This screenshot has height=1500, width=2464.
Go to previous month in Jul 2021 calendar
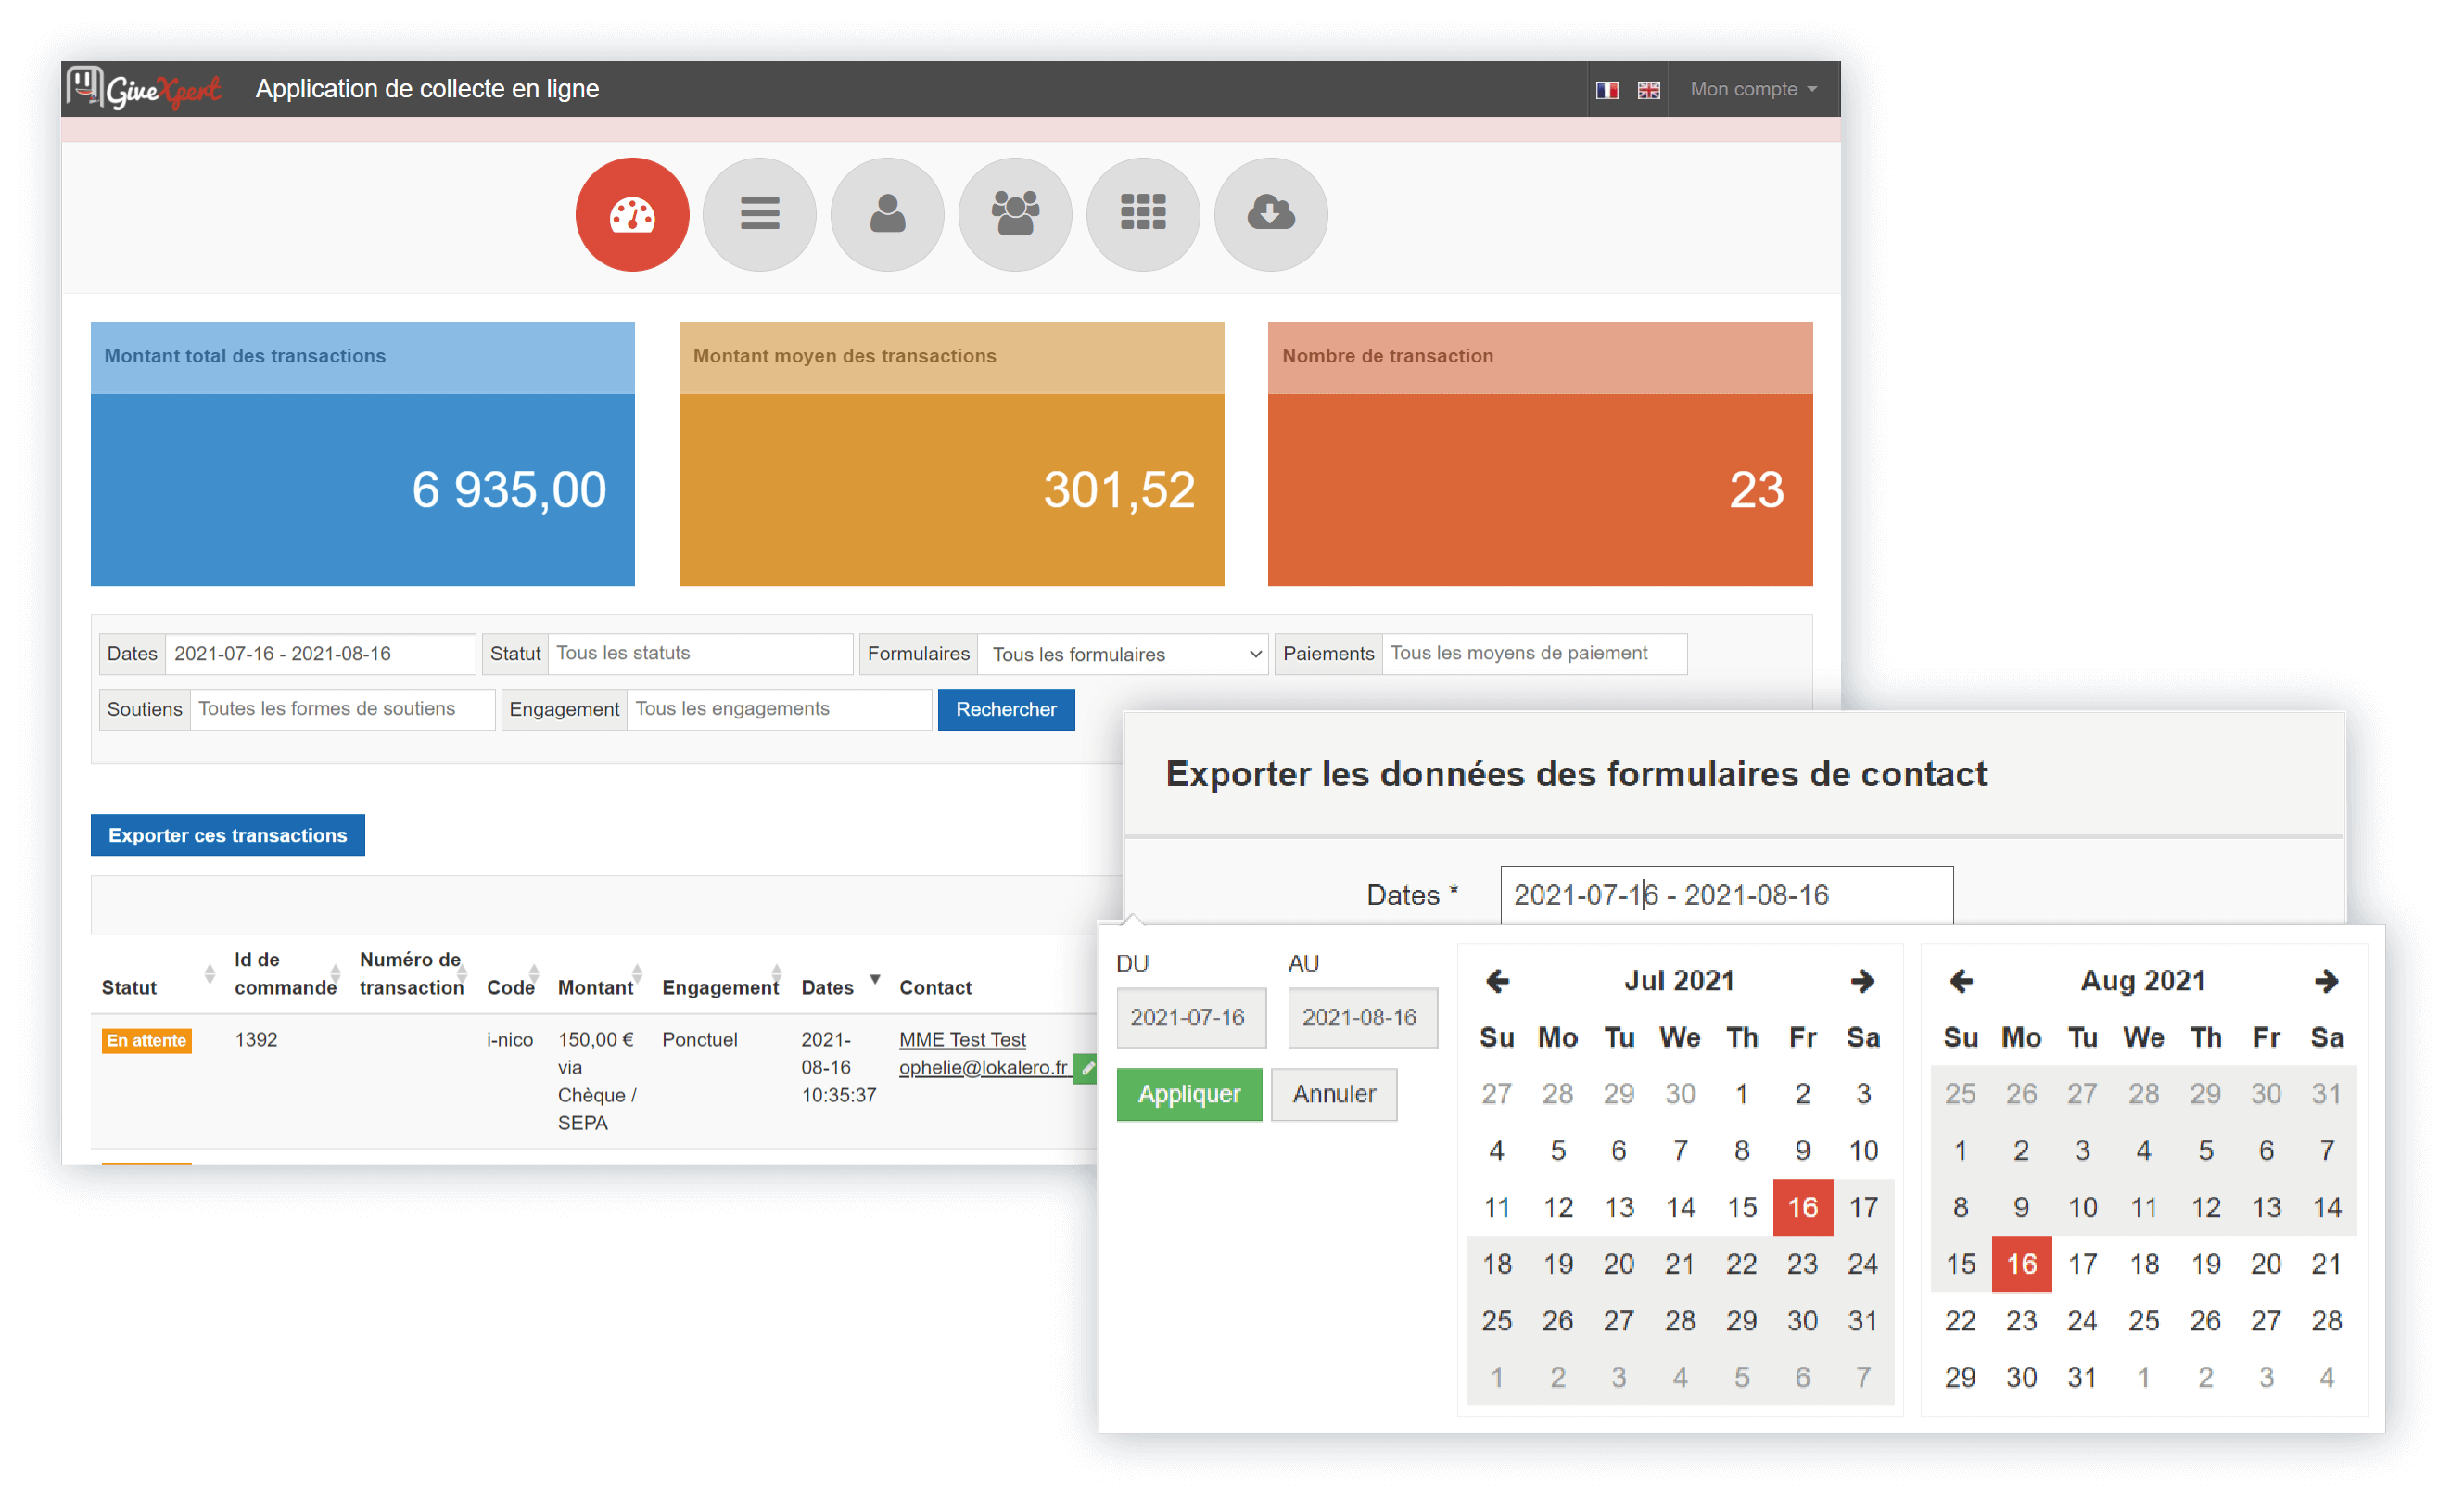tap(1497, 981)
